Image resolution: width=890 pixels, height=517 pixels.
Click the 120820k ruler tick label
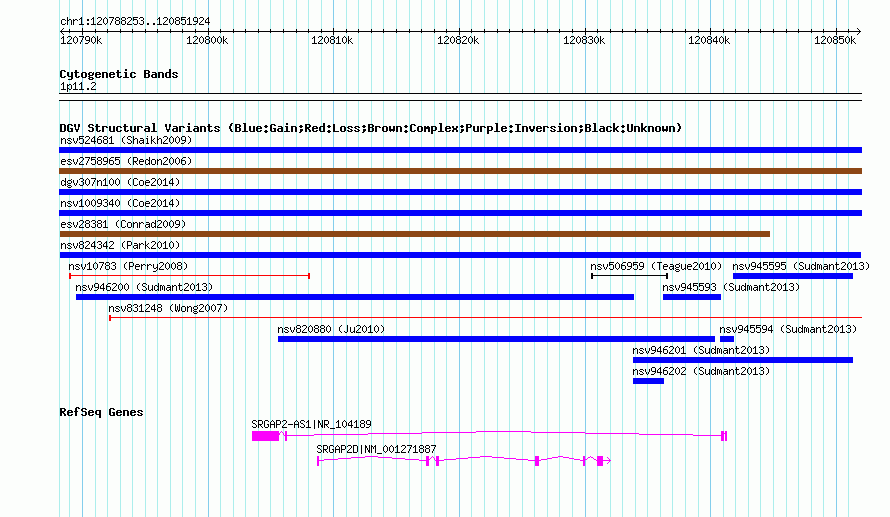458,40
